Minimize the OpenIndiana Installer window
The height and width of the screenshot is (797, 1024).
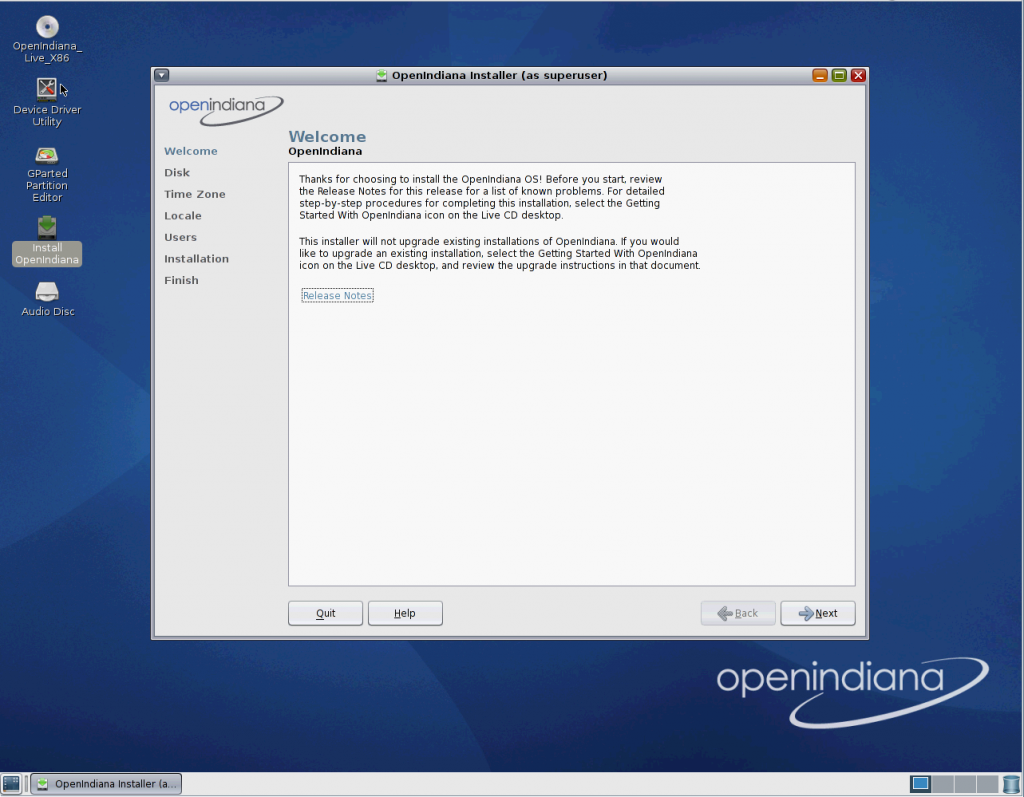[x=820, y=75]
